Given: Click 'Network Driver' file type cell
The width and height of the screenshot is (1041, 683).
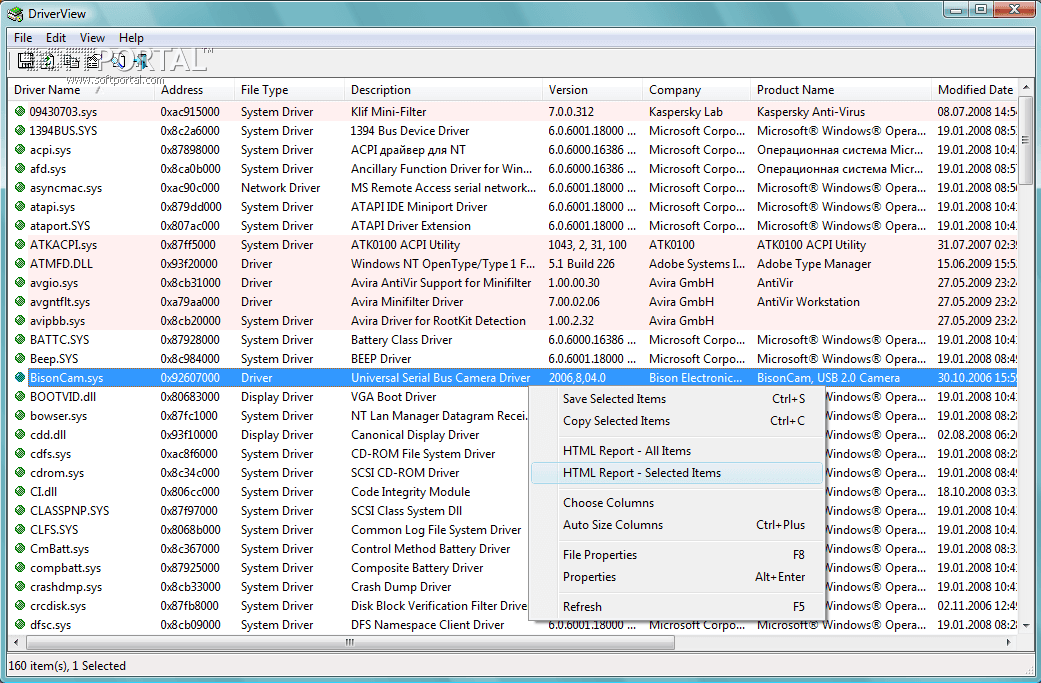Looking at the screenshot, I should [280, 188].
